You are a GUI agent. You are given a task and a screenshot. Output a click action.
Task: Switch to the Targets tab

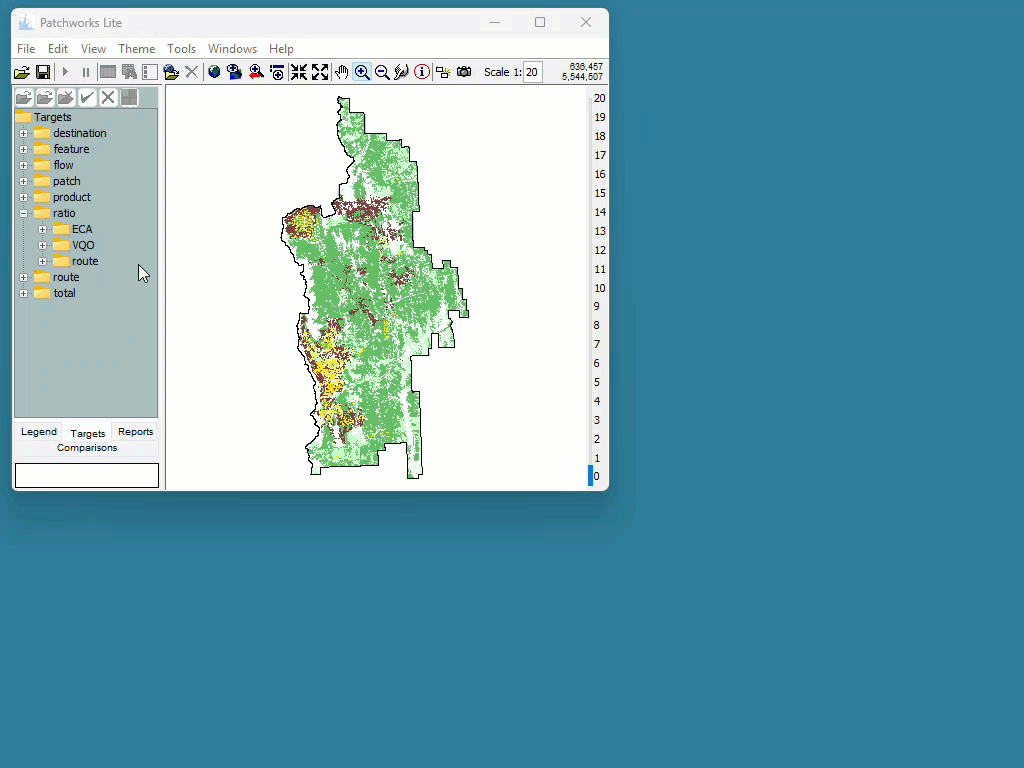(88, 433)
